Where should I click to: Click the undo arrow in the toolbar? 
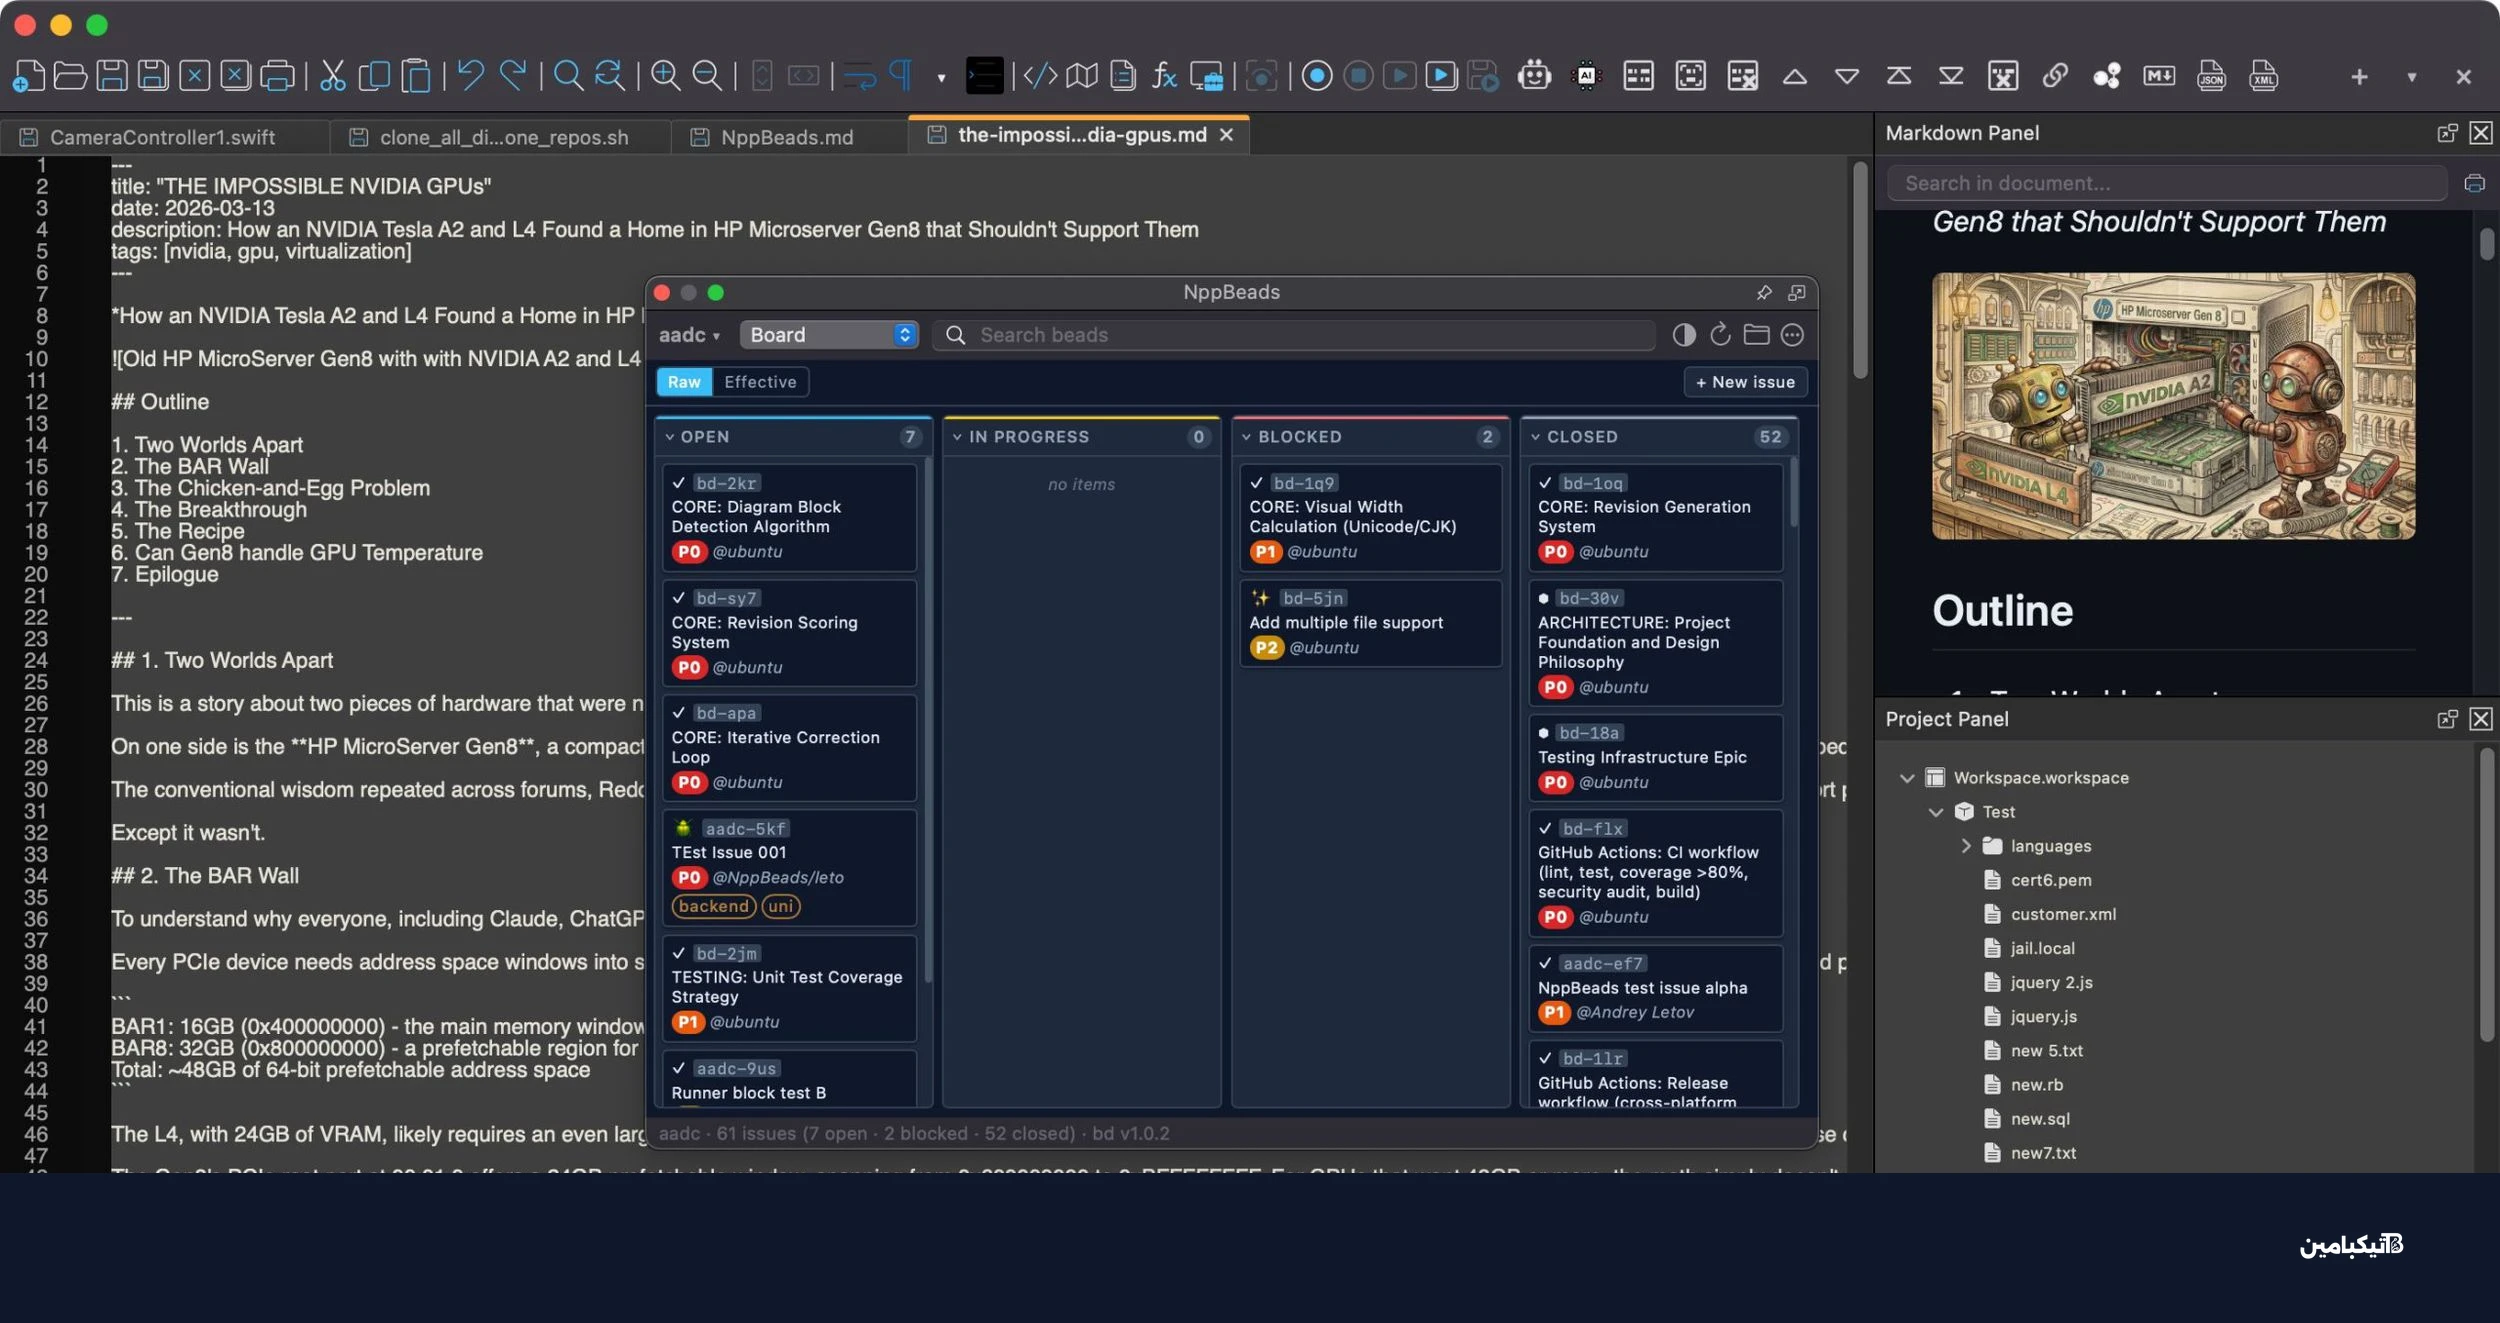tap(471, 76)
